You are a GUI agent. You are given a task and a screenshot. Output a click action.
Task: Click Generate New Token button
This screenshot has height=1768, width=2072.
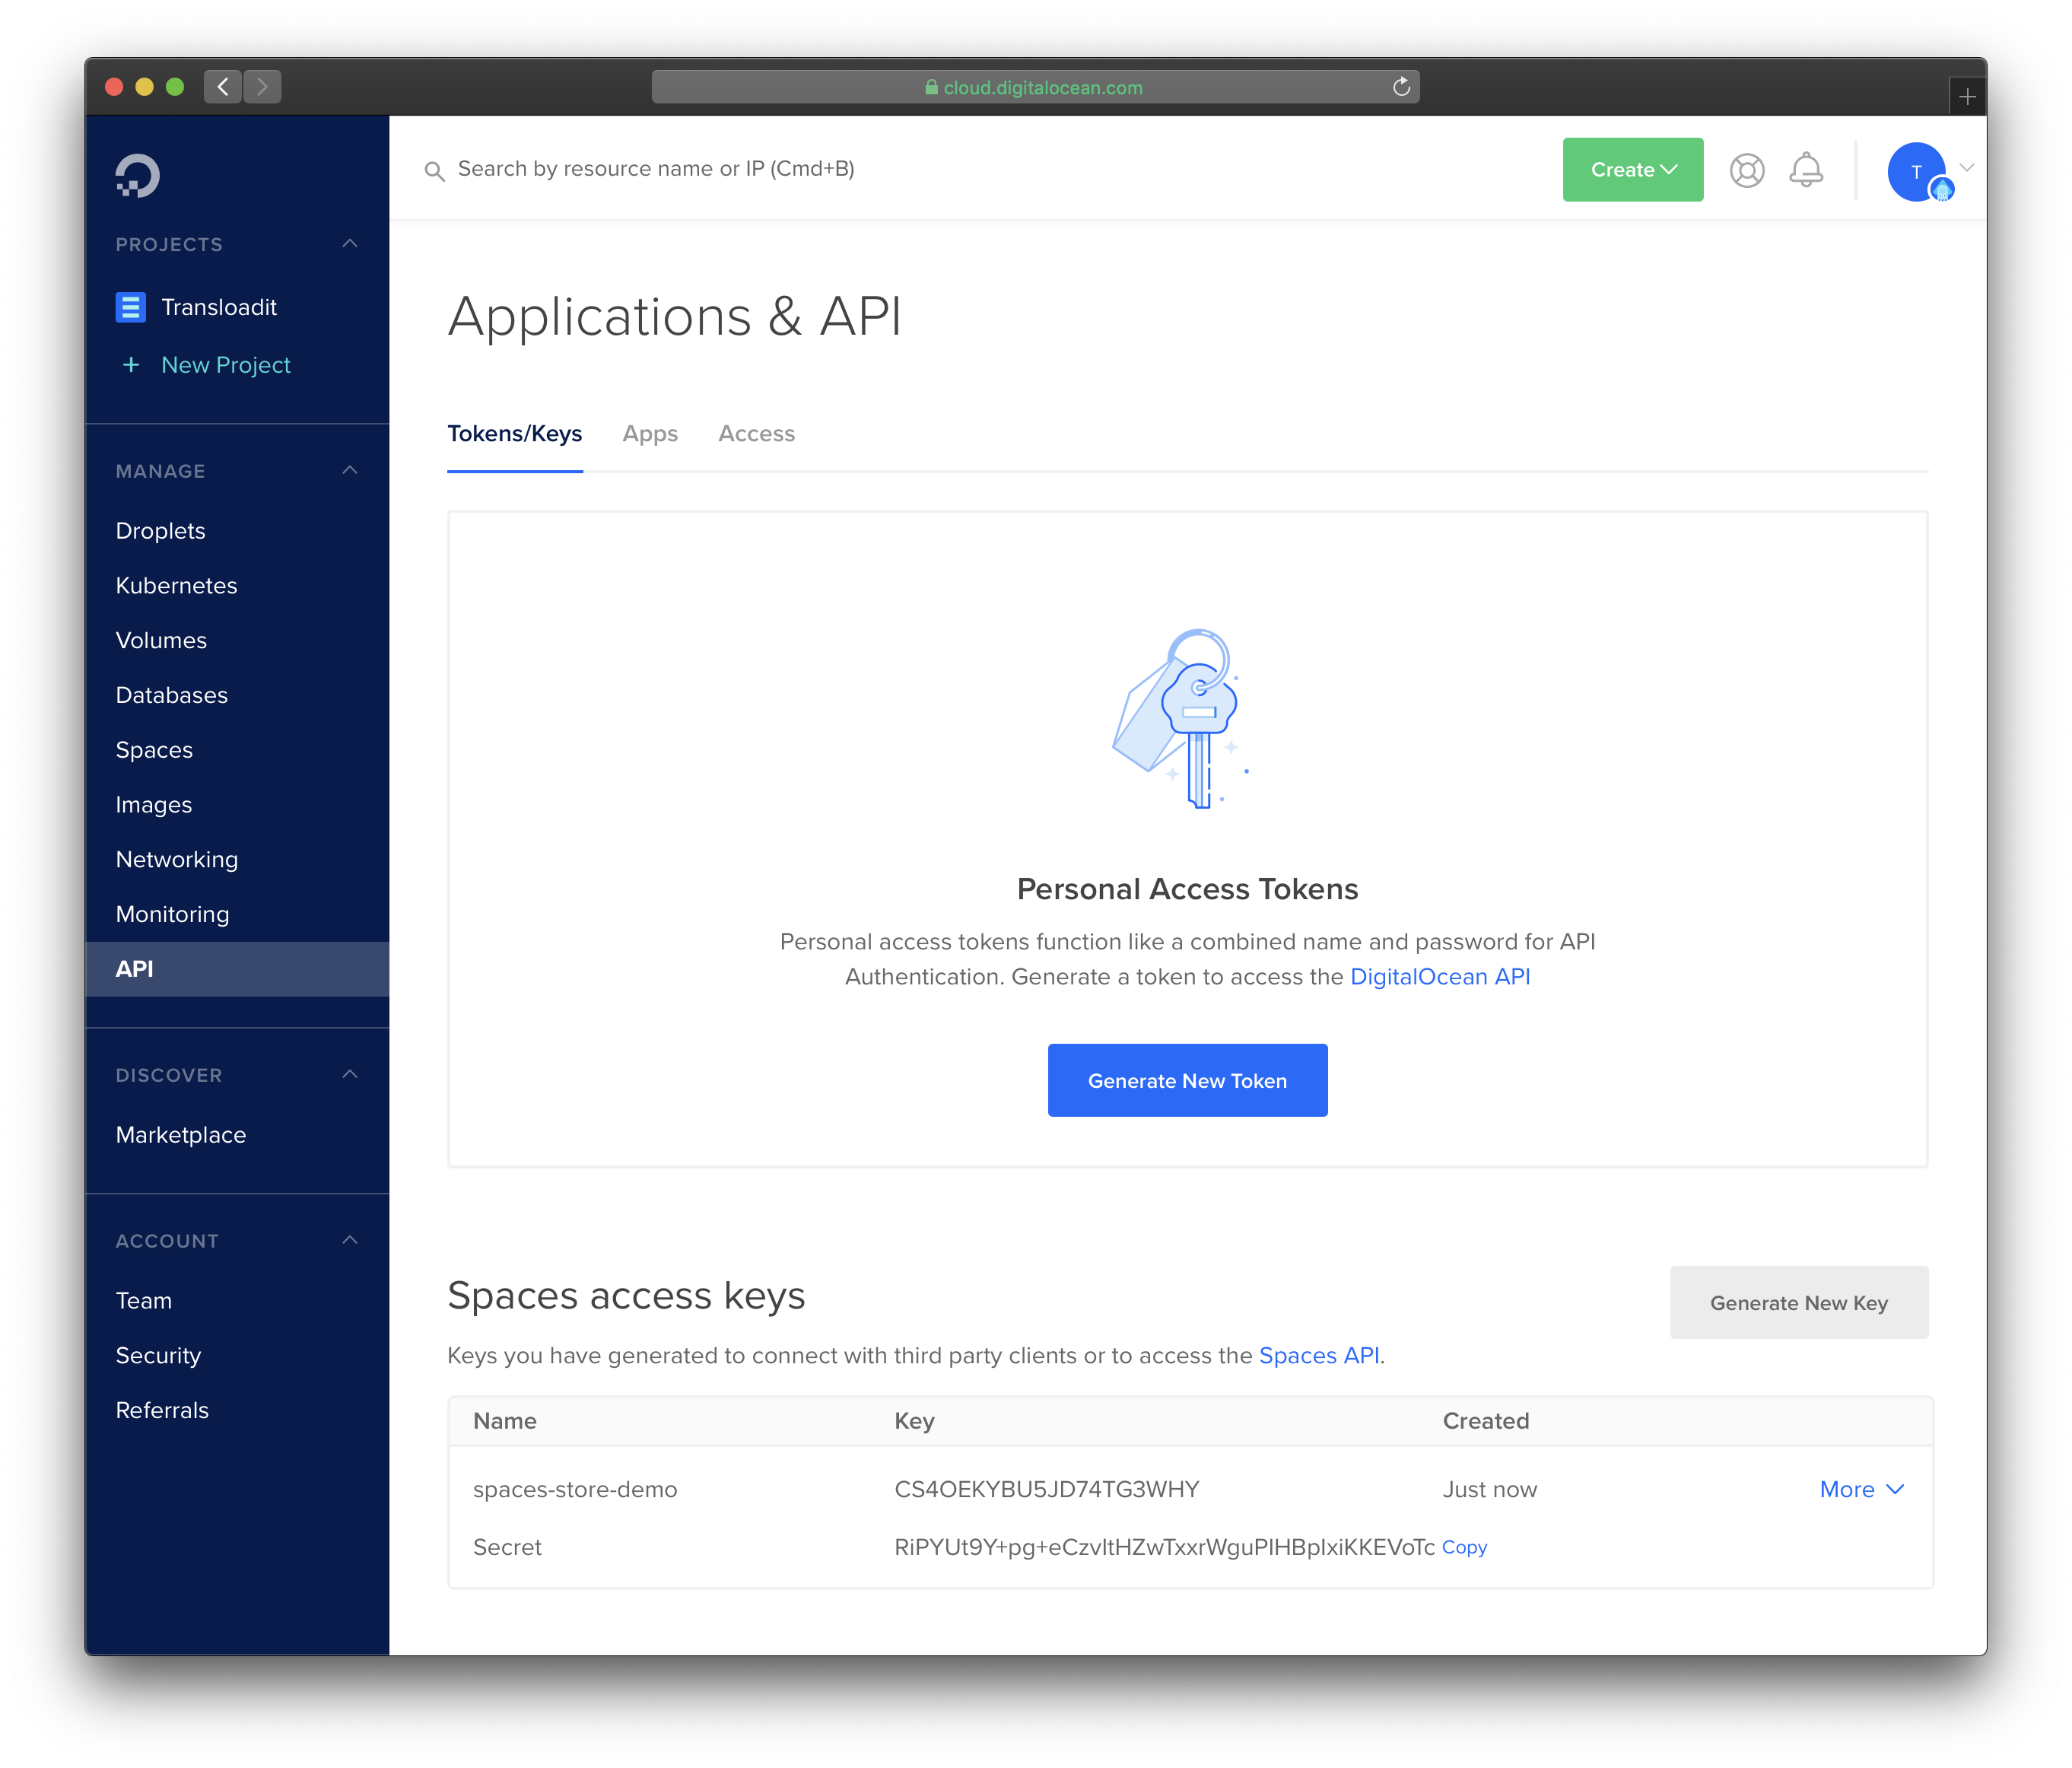coord(1187,1080)
